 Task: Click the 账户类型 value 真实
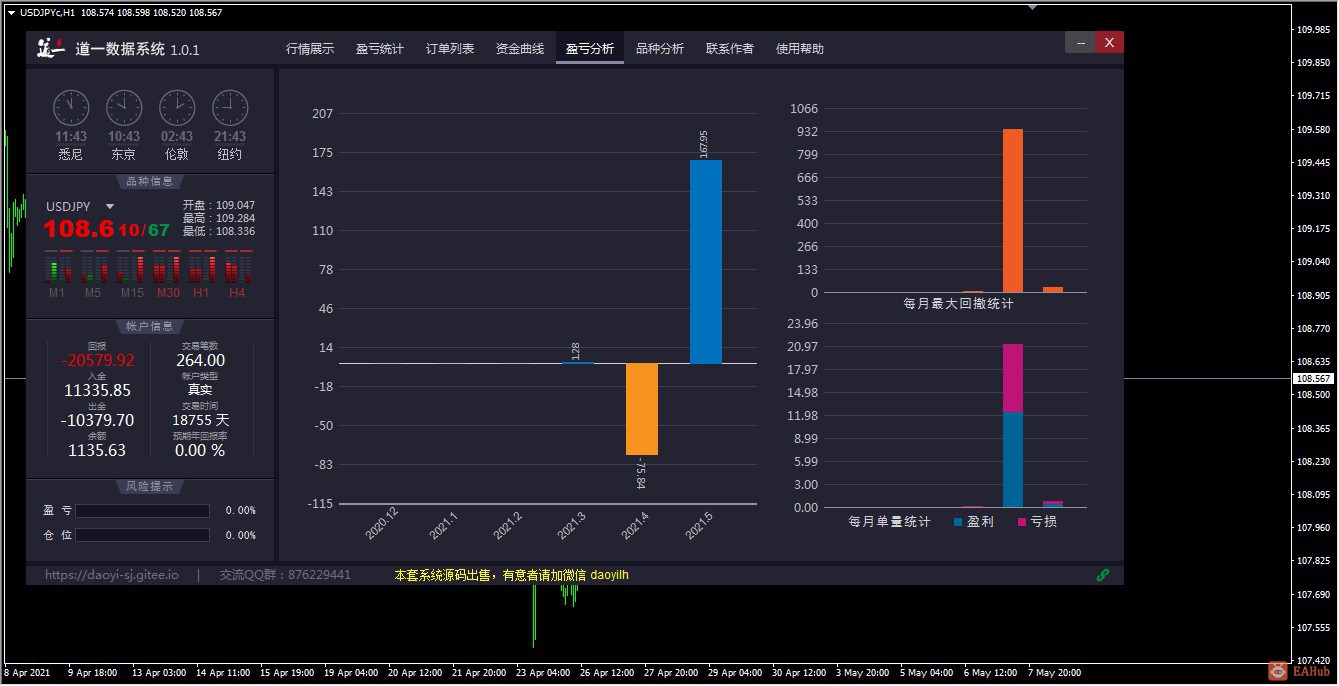200,390
